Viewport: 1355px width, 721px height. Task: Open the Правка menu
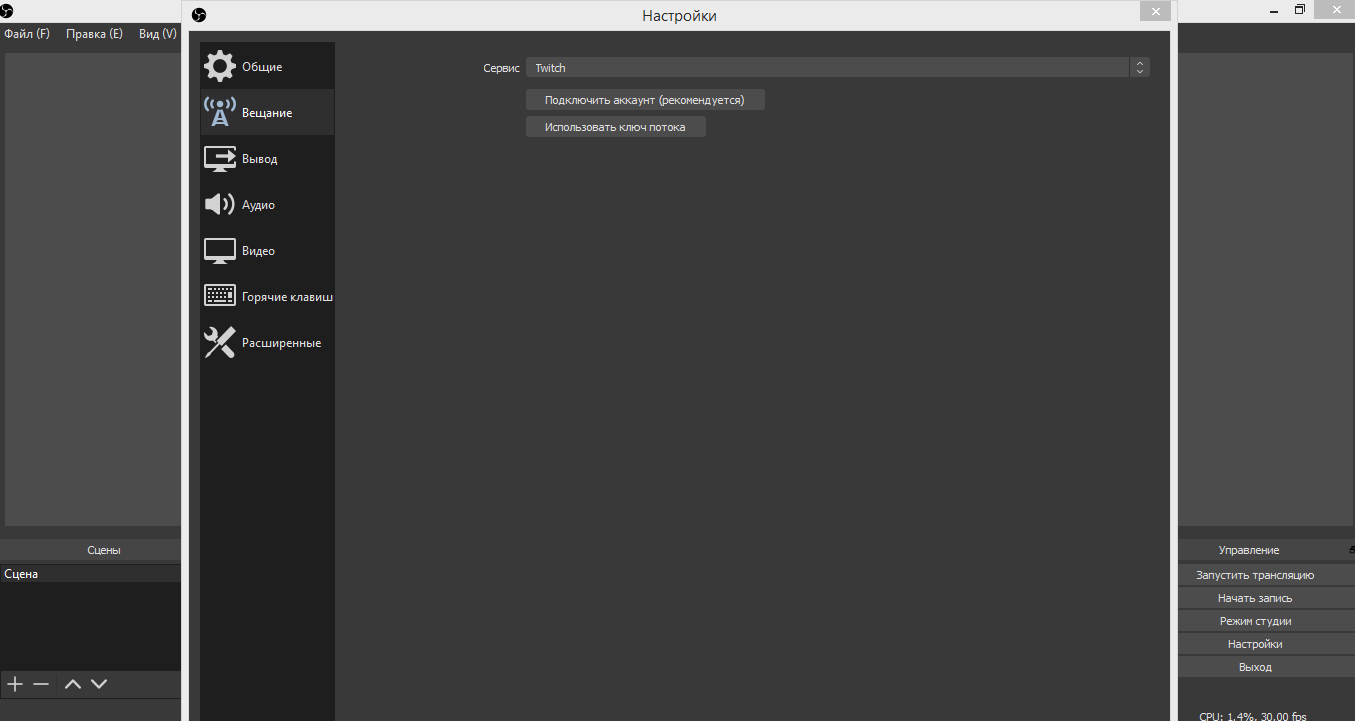[x=94, y=34]
